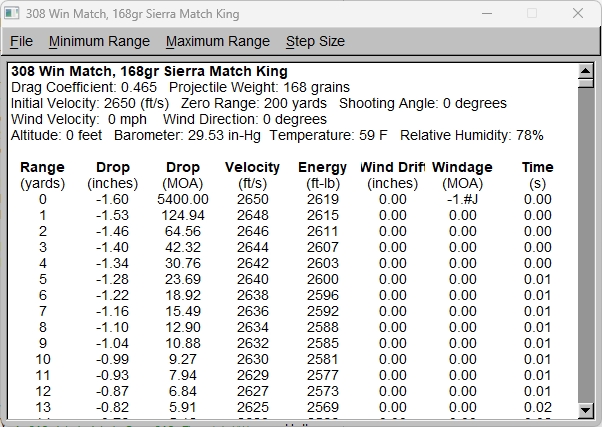Click the Velocity column header
Viewport: 602px width, 427px height.
(252, 167)
